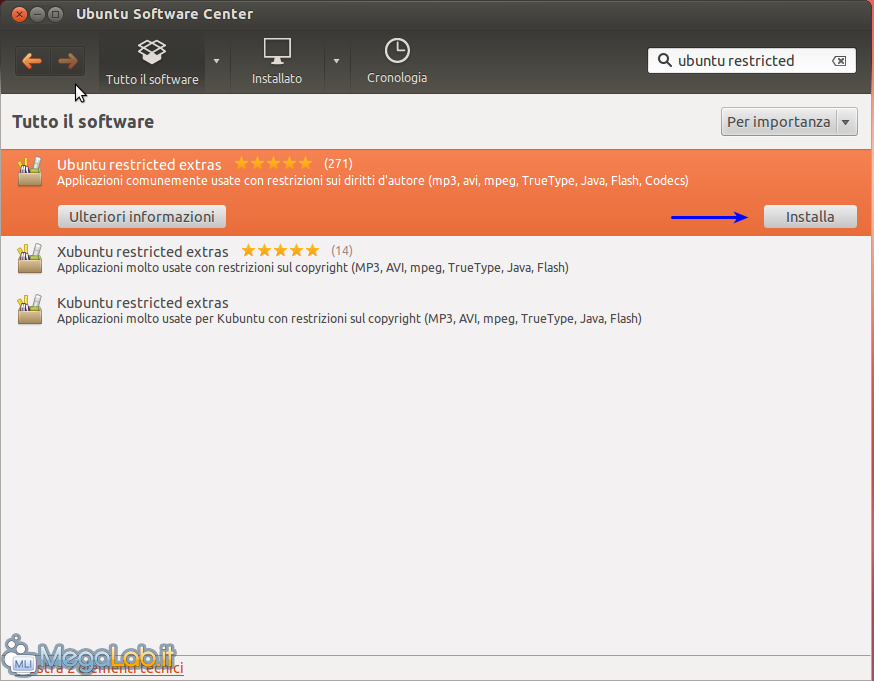Image resolution: width=874 pixels, height=681 pixels.
Task: Click the (14) review count
Action: [342, 251]
